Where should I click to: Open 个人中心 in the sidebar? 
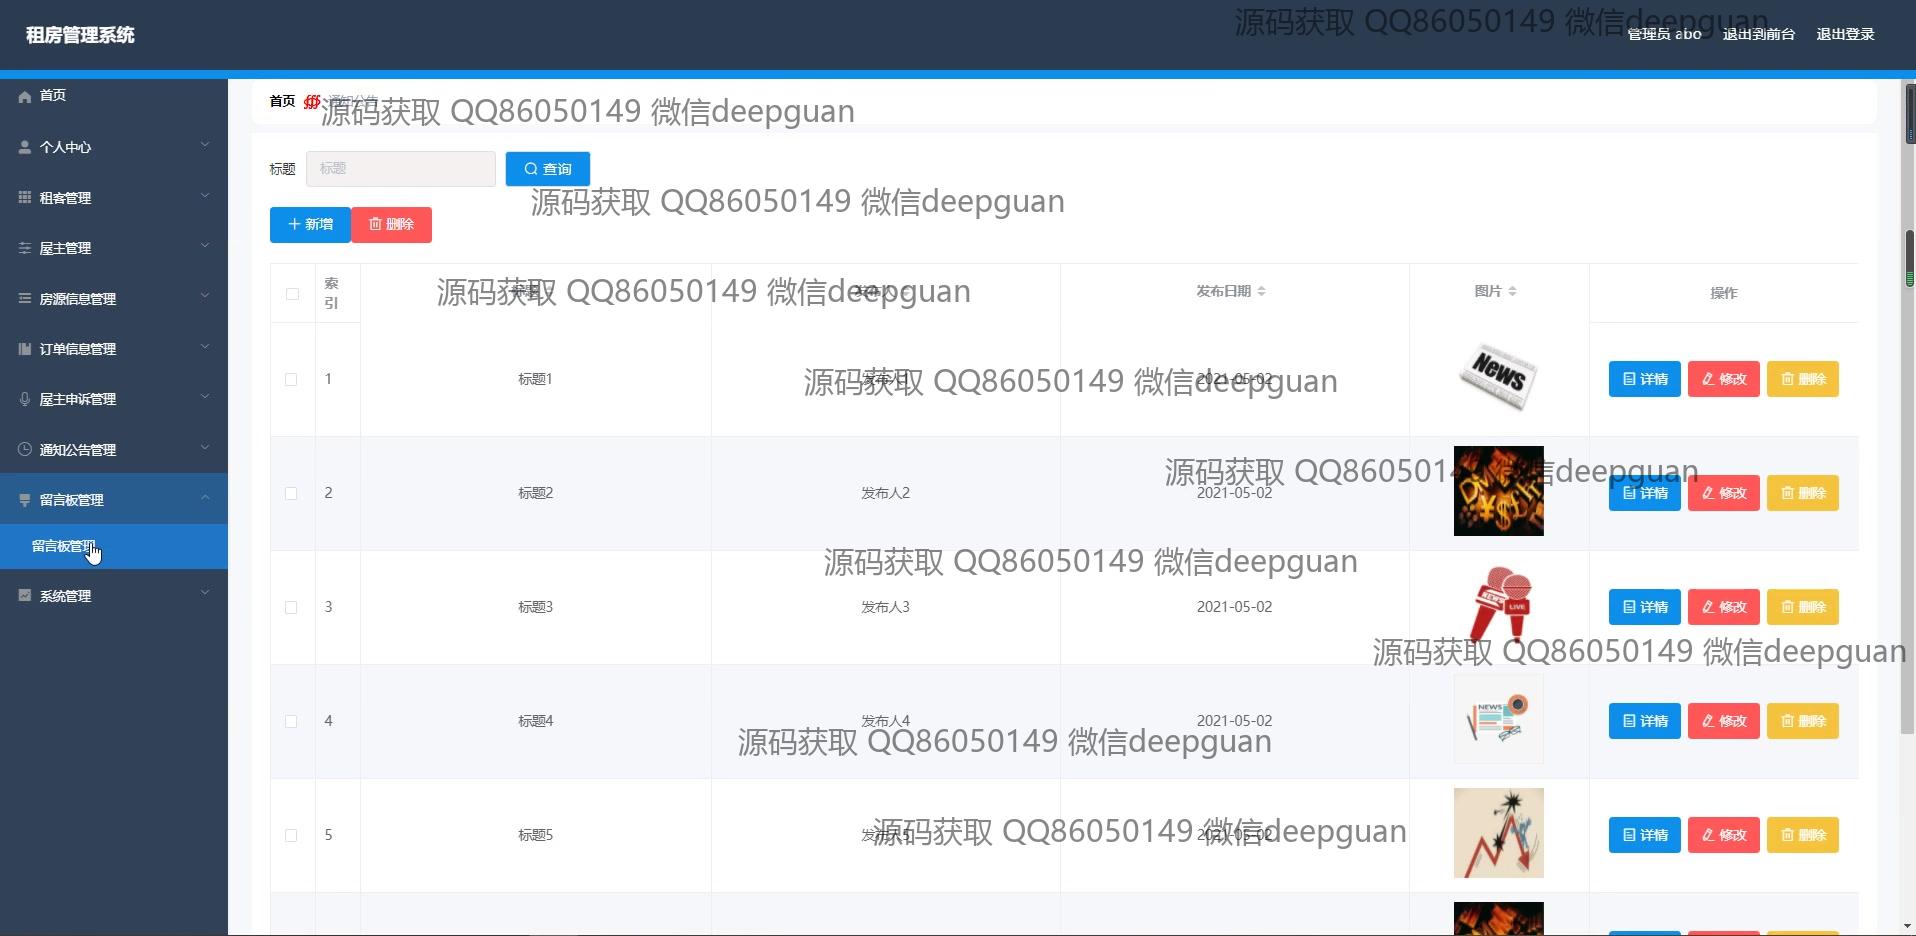pos(114,147)
